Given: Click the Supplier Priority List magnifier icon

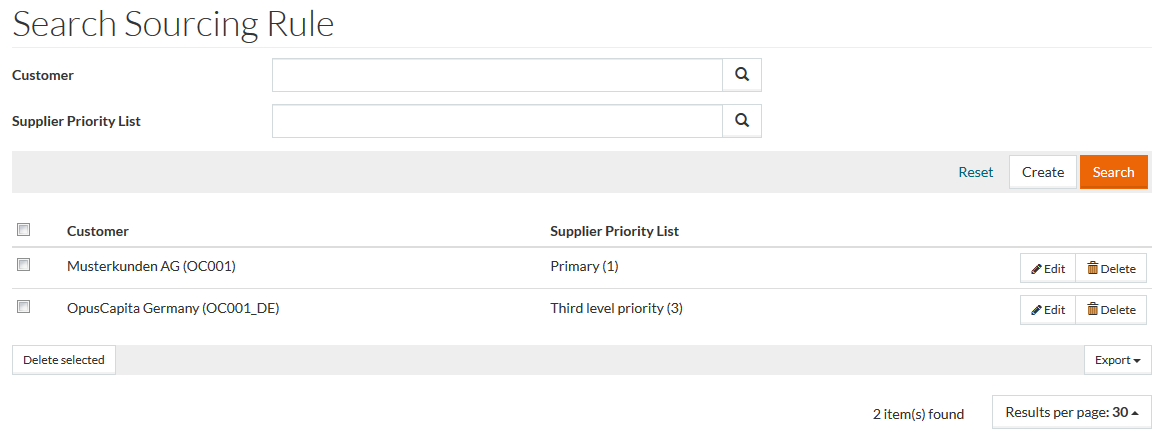Looking at the screenshot, I should (x=742, y=121).
